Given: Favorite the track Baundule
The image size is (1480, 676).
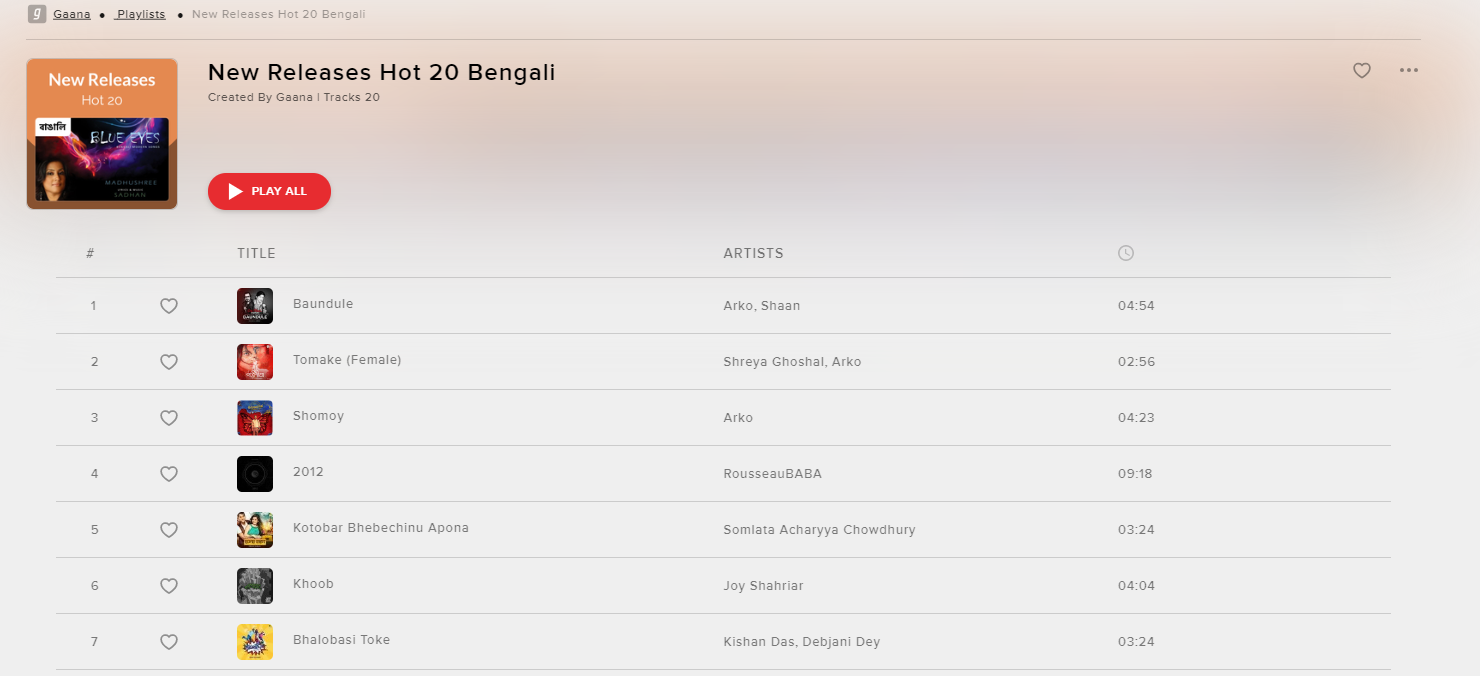Looking at the screenshot, I should click(x=169, y=306).
